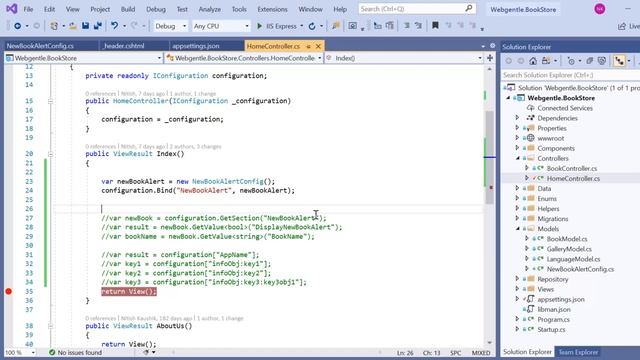Click the MIXED line endings status indicator
The image size is (640, 360).
pos(481,353)
